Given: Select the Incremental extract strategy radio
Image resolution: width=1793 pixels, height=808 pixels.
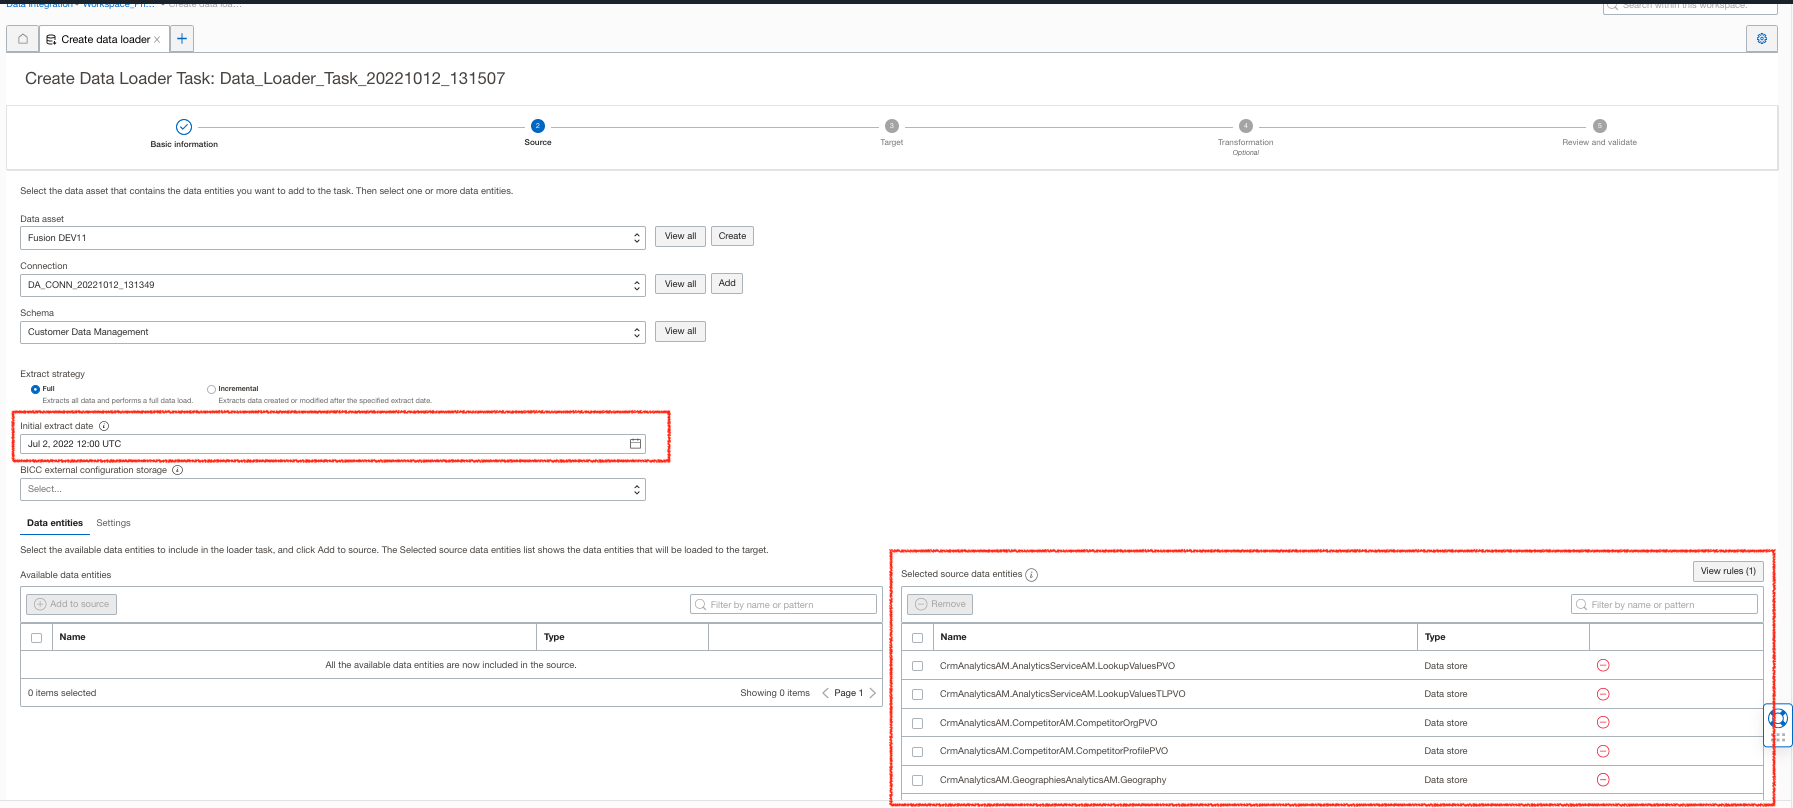Looking at the screenshot, I should (x=211, y=389).
